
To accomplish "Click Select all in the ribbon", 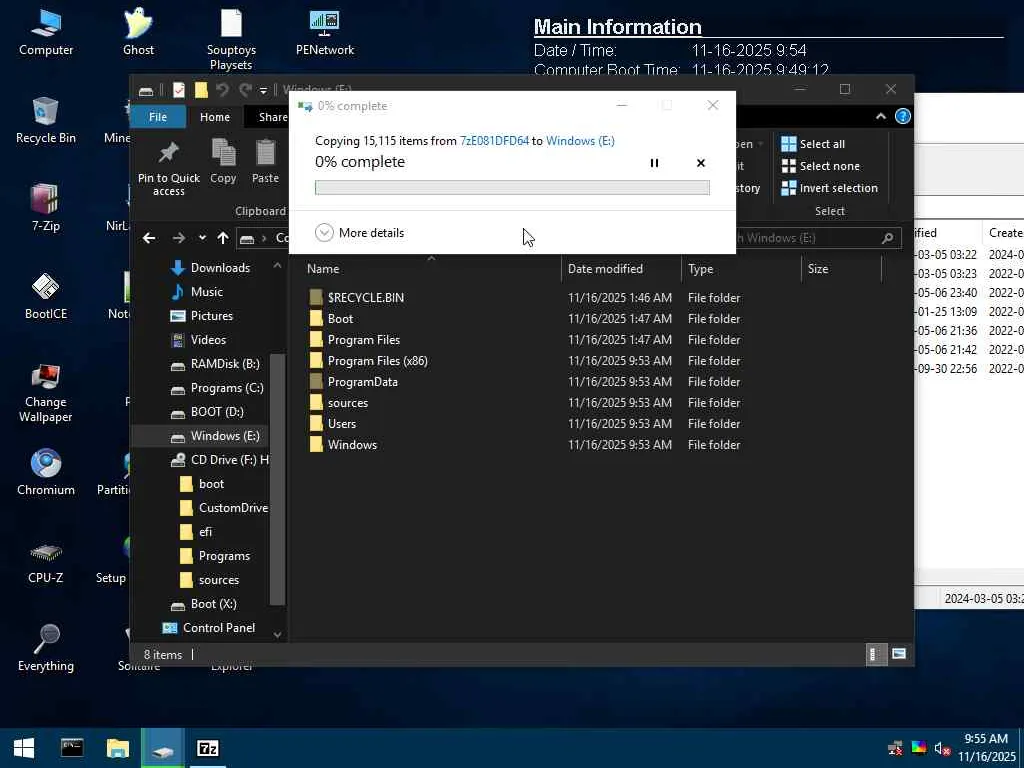I will click(813, 144).
